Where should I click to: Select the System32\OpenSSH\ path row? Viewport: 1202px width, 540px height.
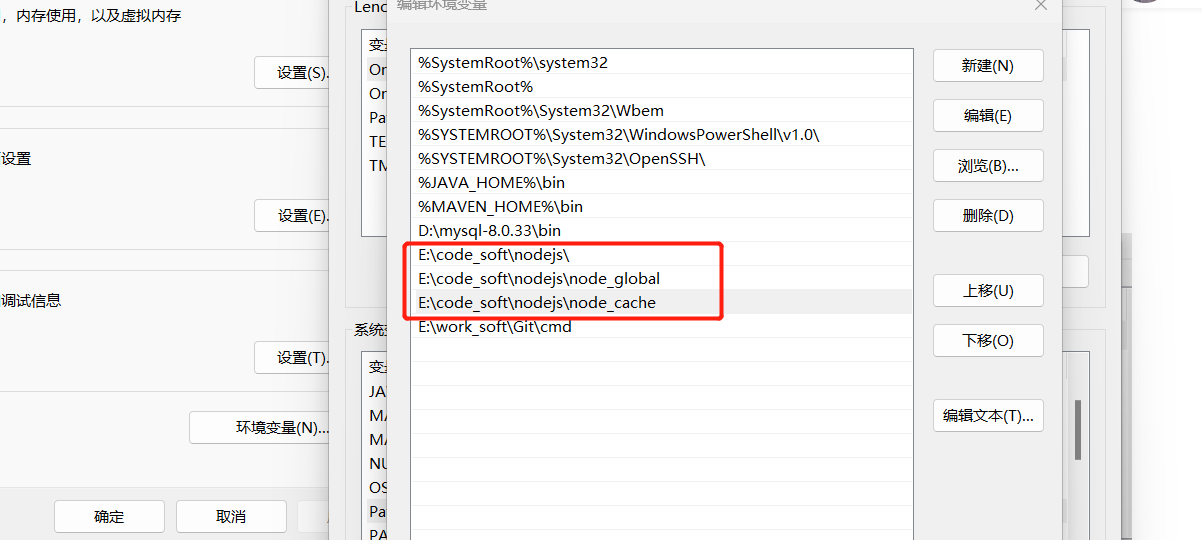[662, 159]
